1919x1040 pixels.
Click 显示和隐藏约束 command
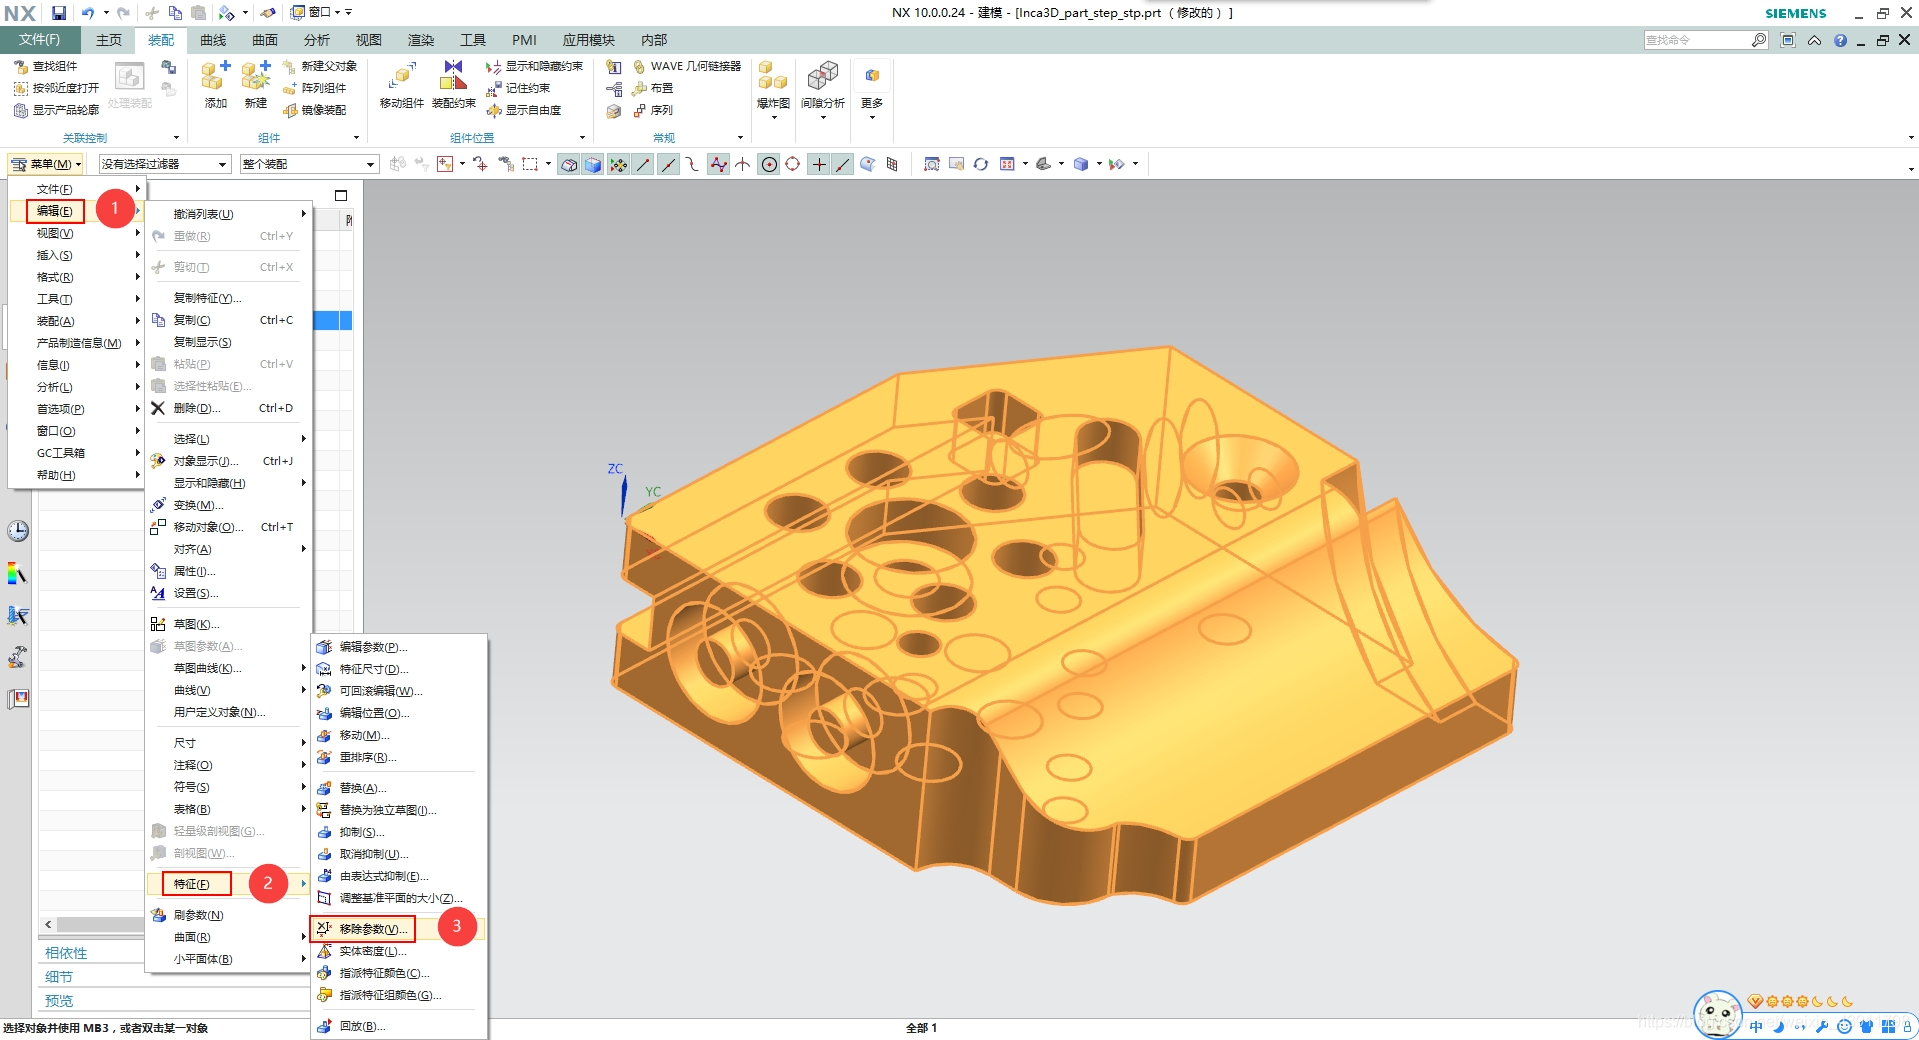point(535,66)
